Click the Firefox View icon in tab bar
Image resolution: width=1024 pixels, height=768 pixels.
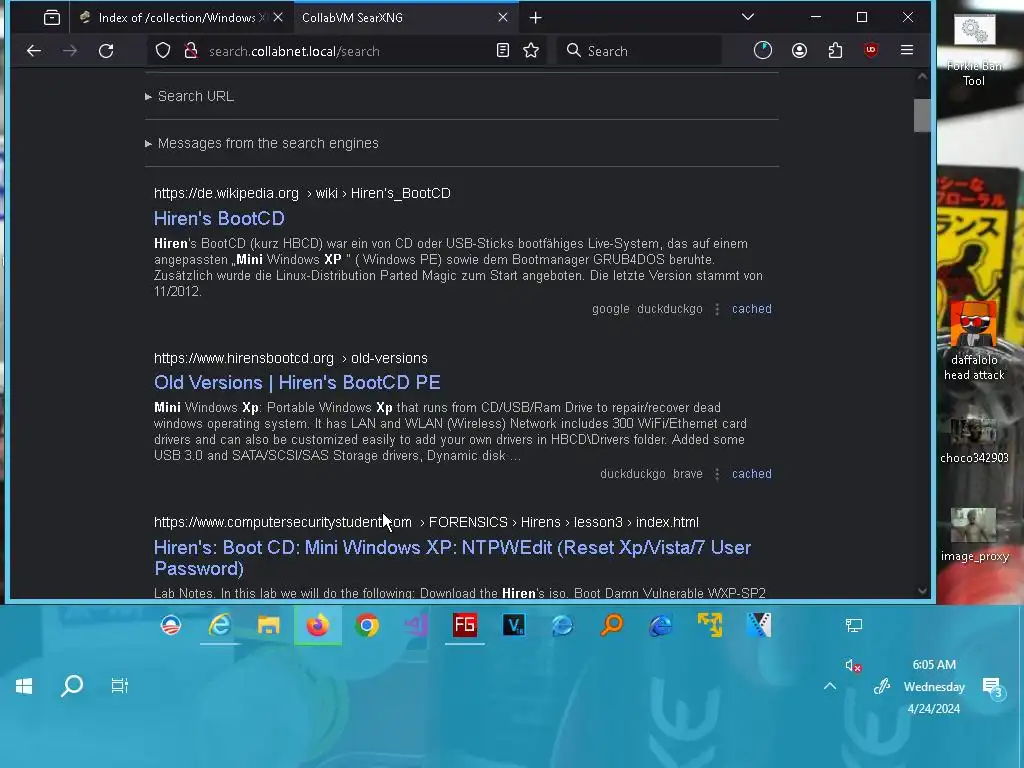pos(52,18)
